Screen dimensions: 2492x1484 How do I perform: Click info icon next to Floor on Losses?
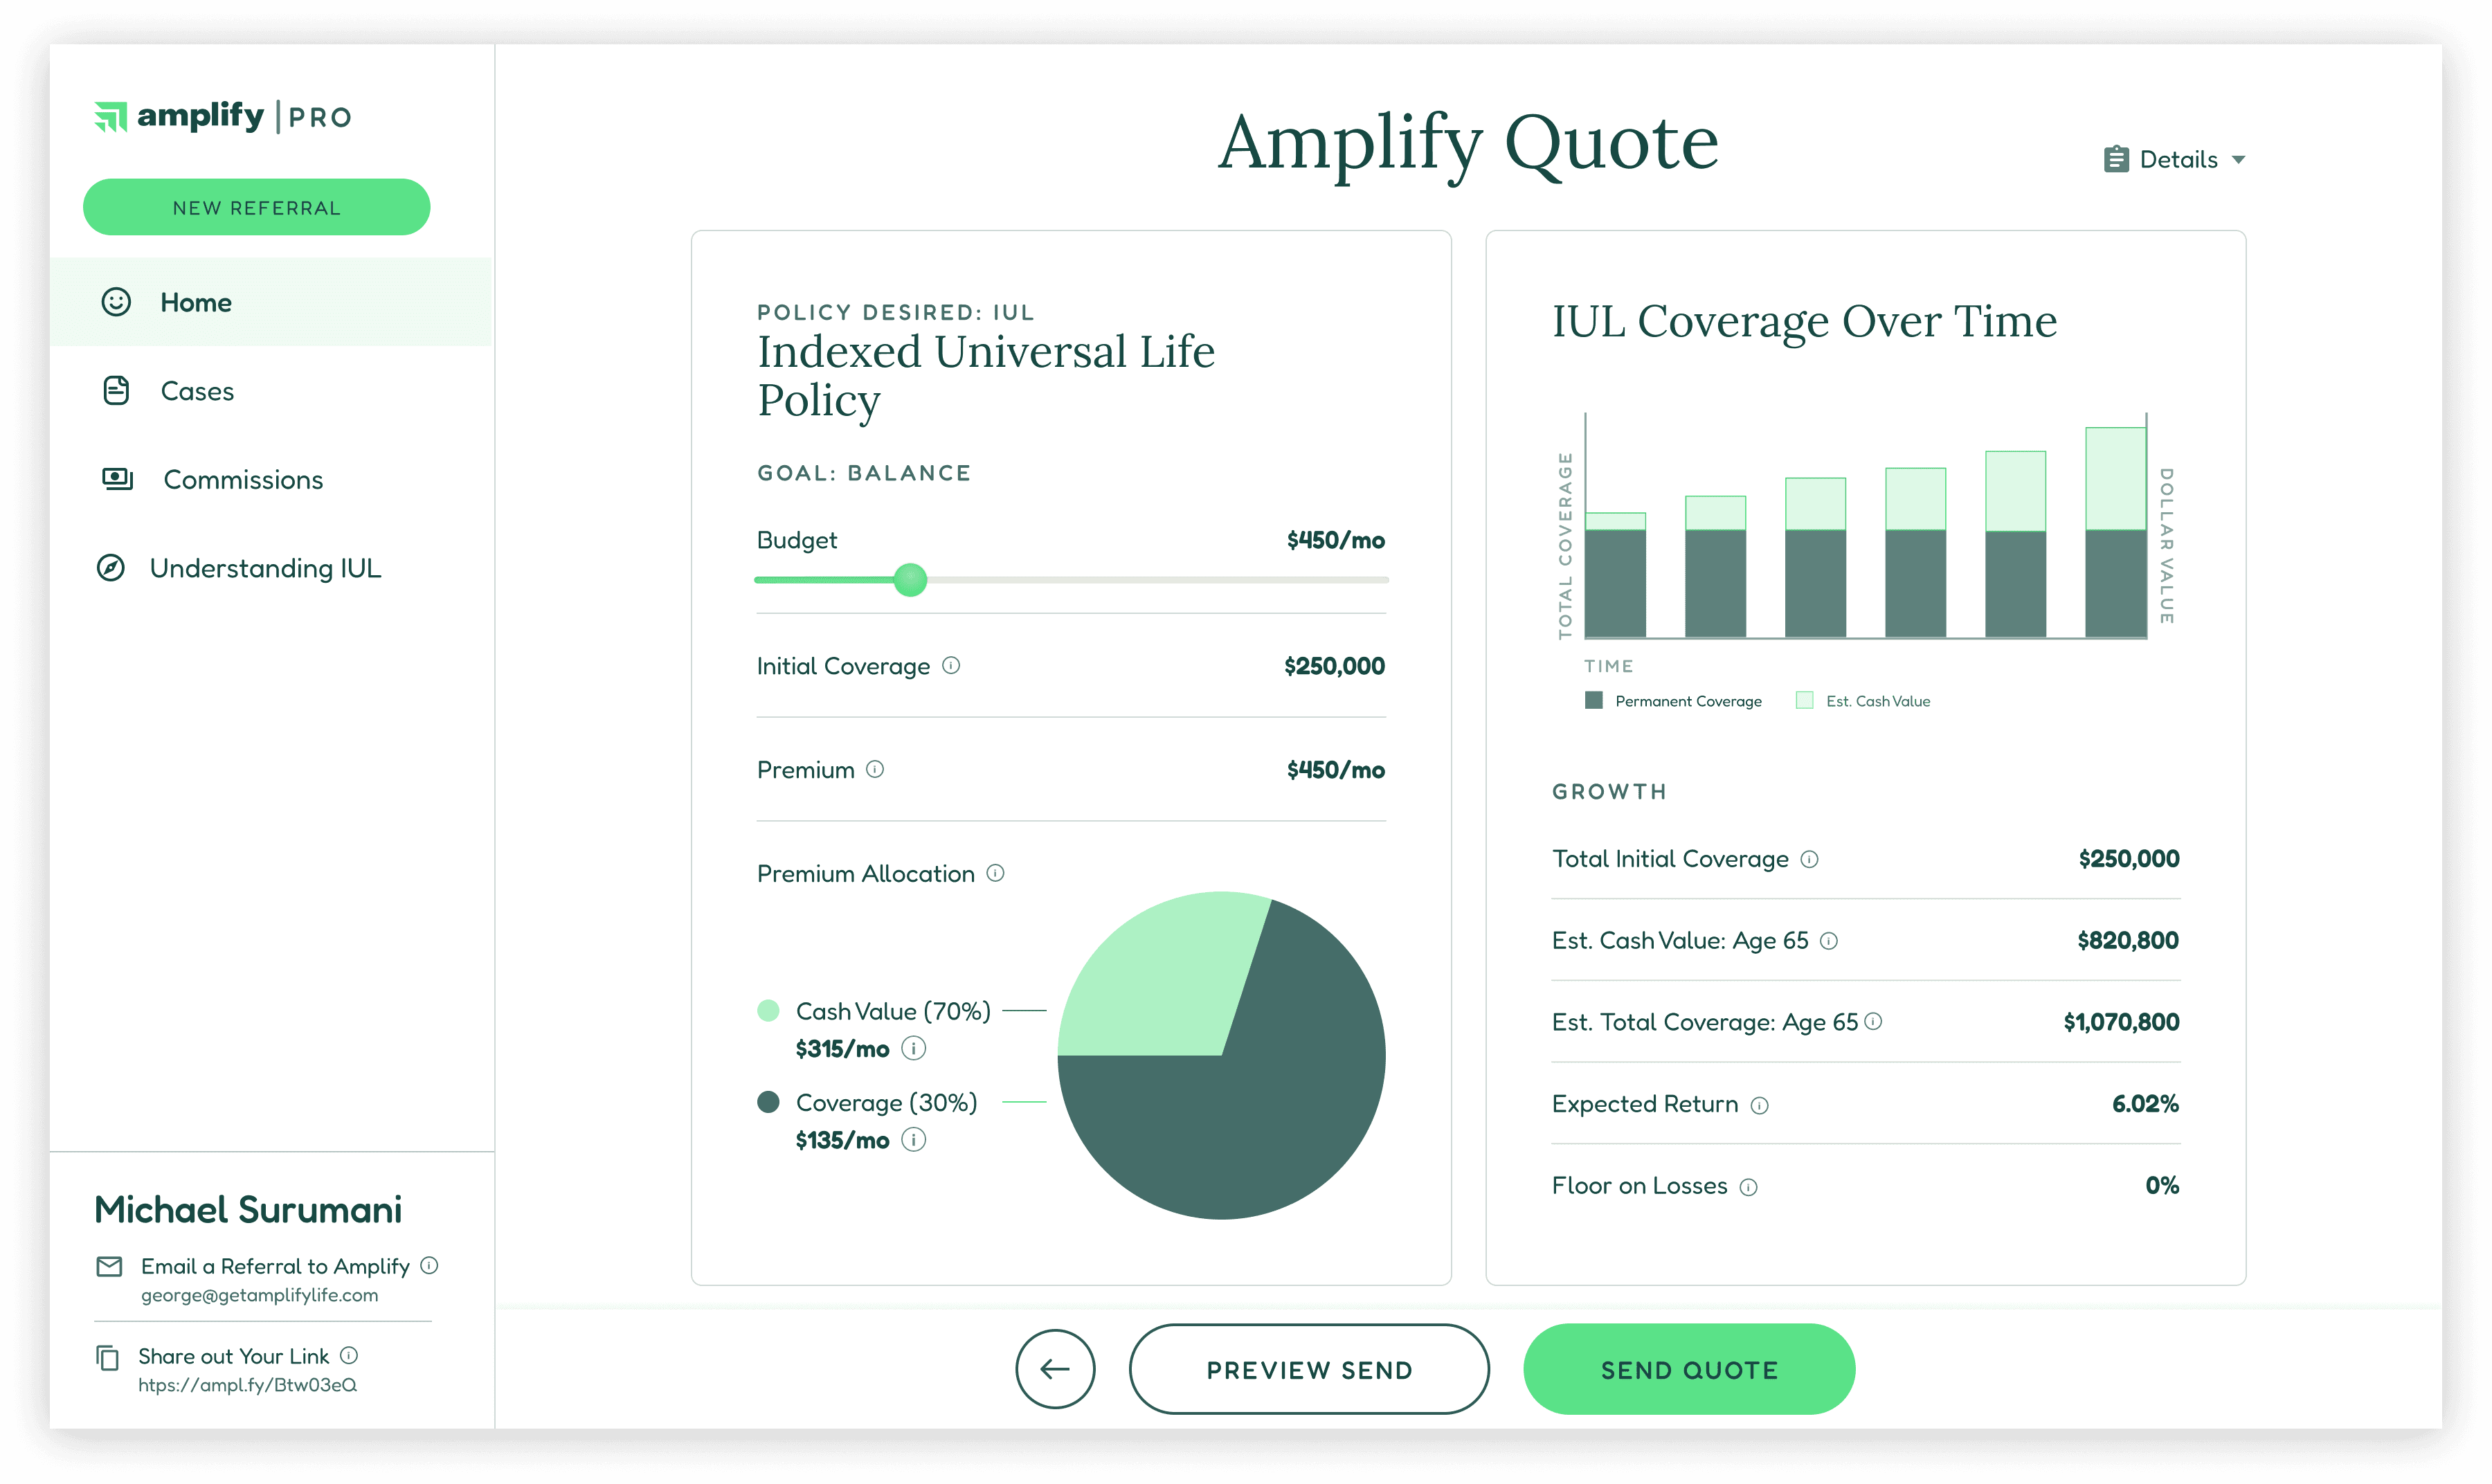tap(1748, 1187)
